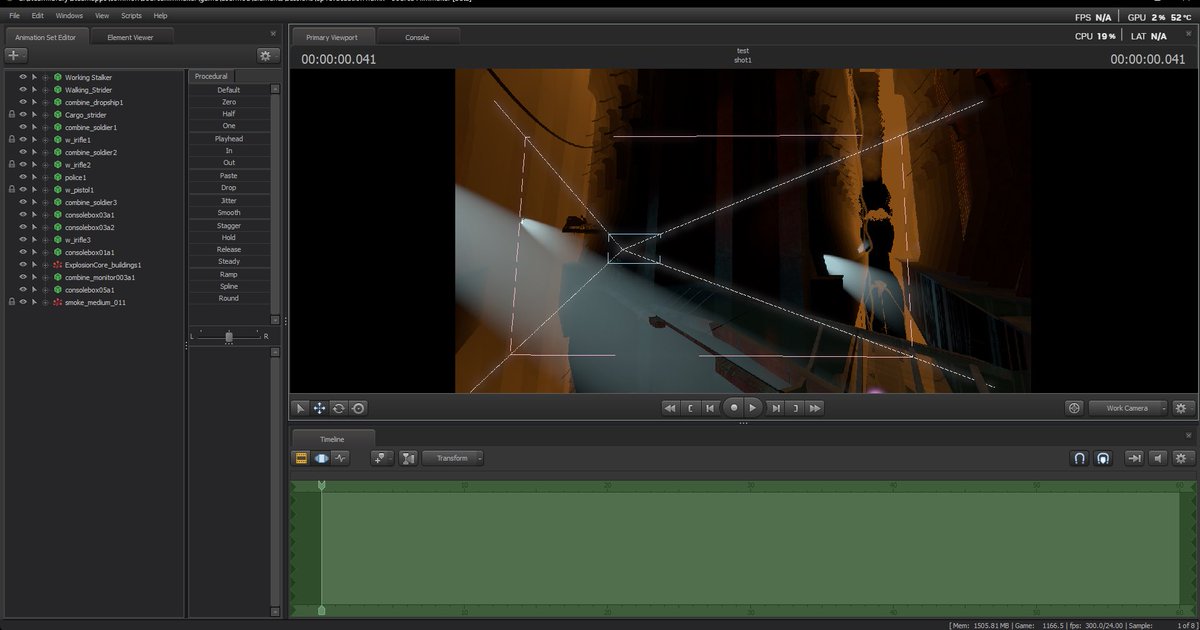This screenshot has width=1200, height=630.
Task: Toggle the second magnet snap-to-frame icon
Action: pyautogui.click(x=1103, y=458)
